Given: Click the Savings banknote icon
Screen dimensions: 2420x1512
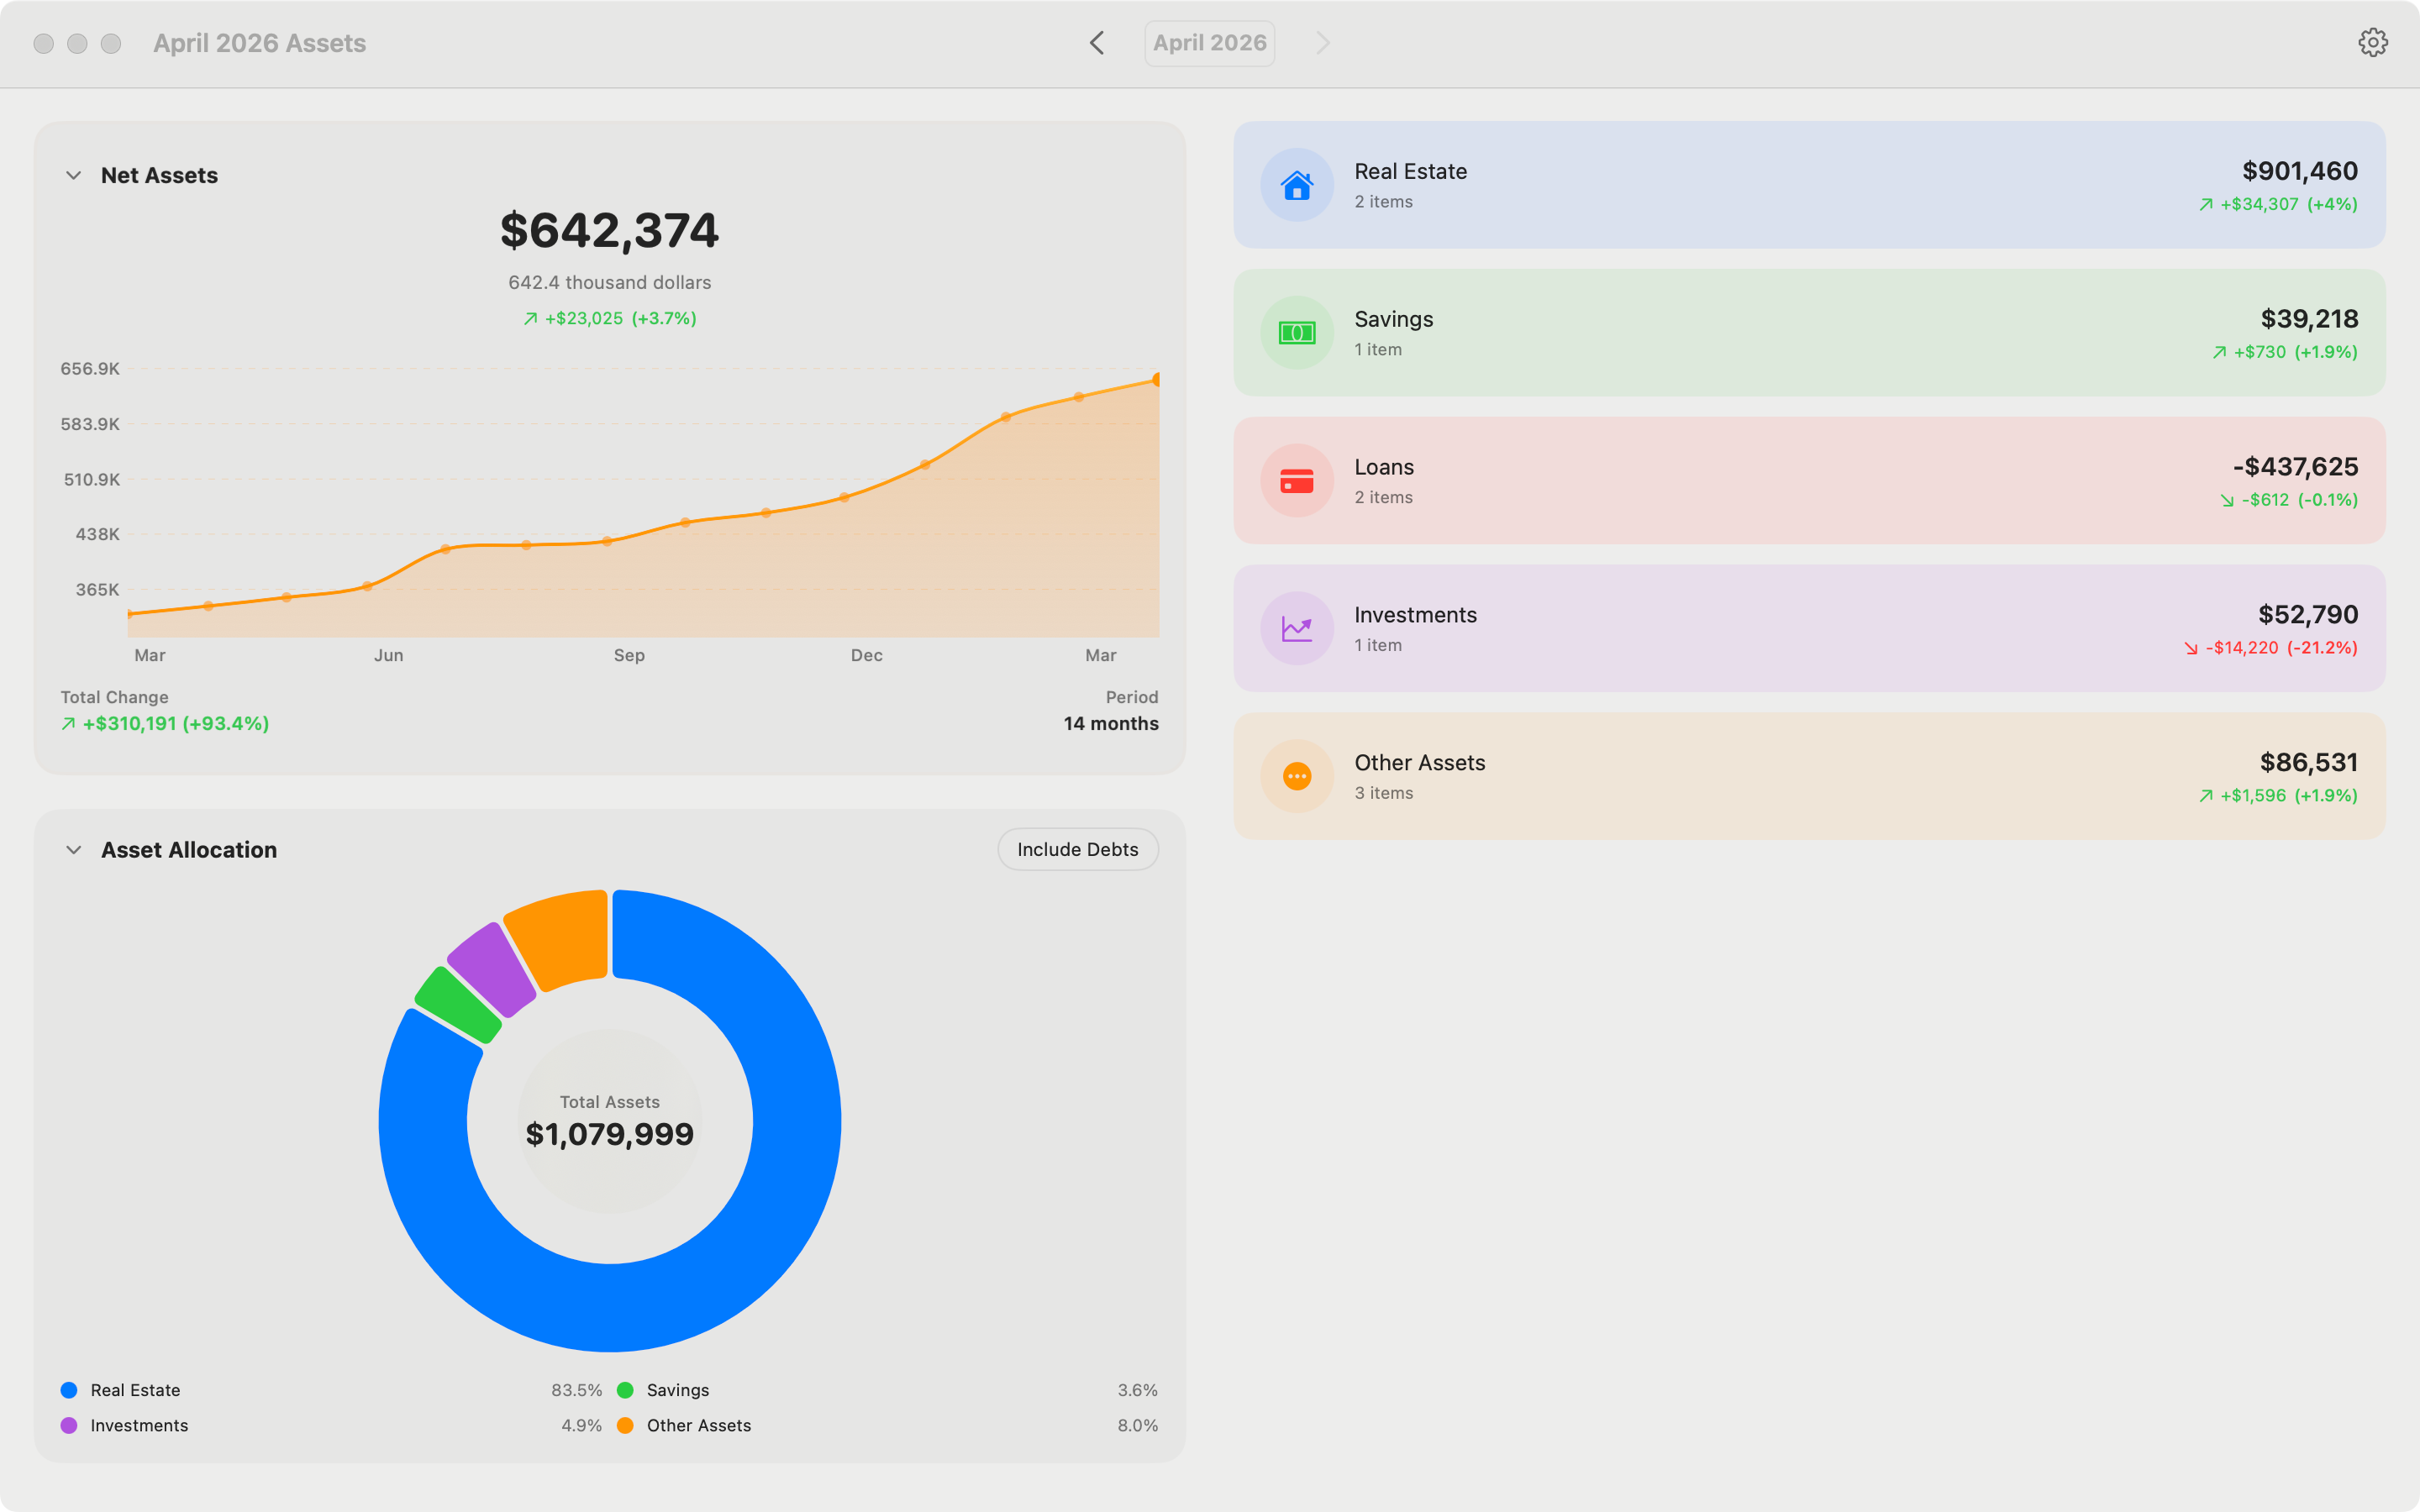Looking at the screenshot, I should point(1297,333).
